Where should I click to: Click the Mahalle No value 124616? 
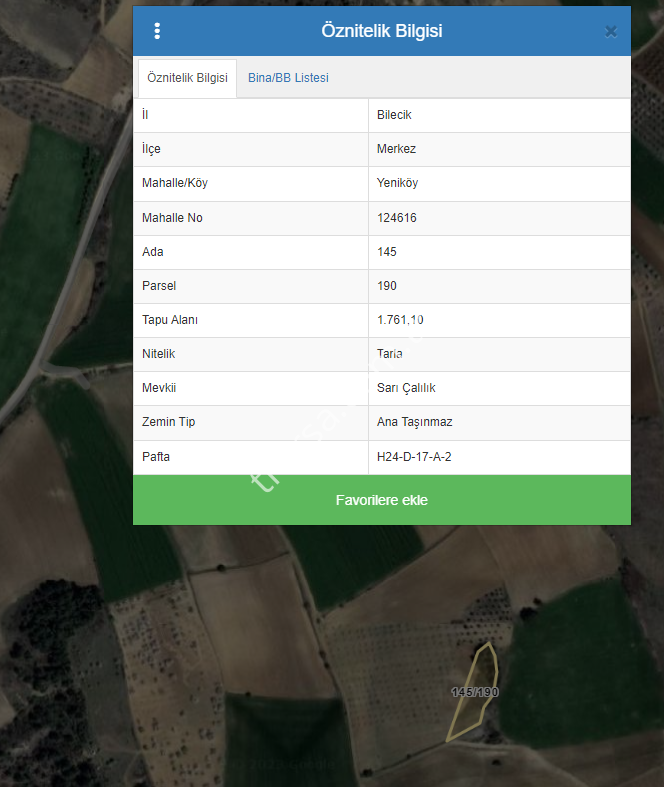tap(397, 218)
